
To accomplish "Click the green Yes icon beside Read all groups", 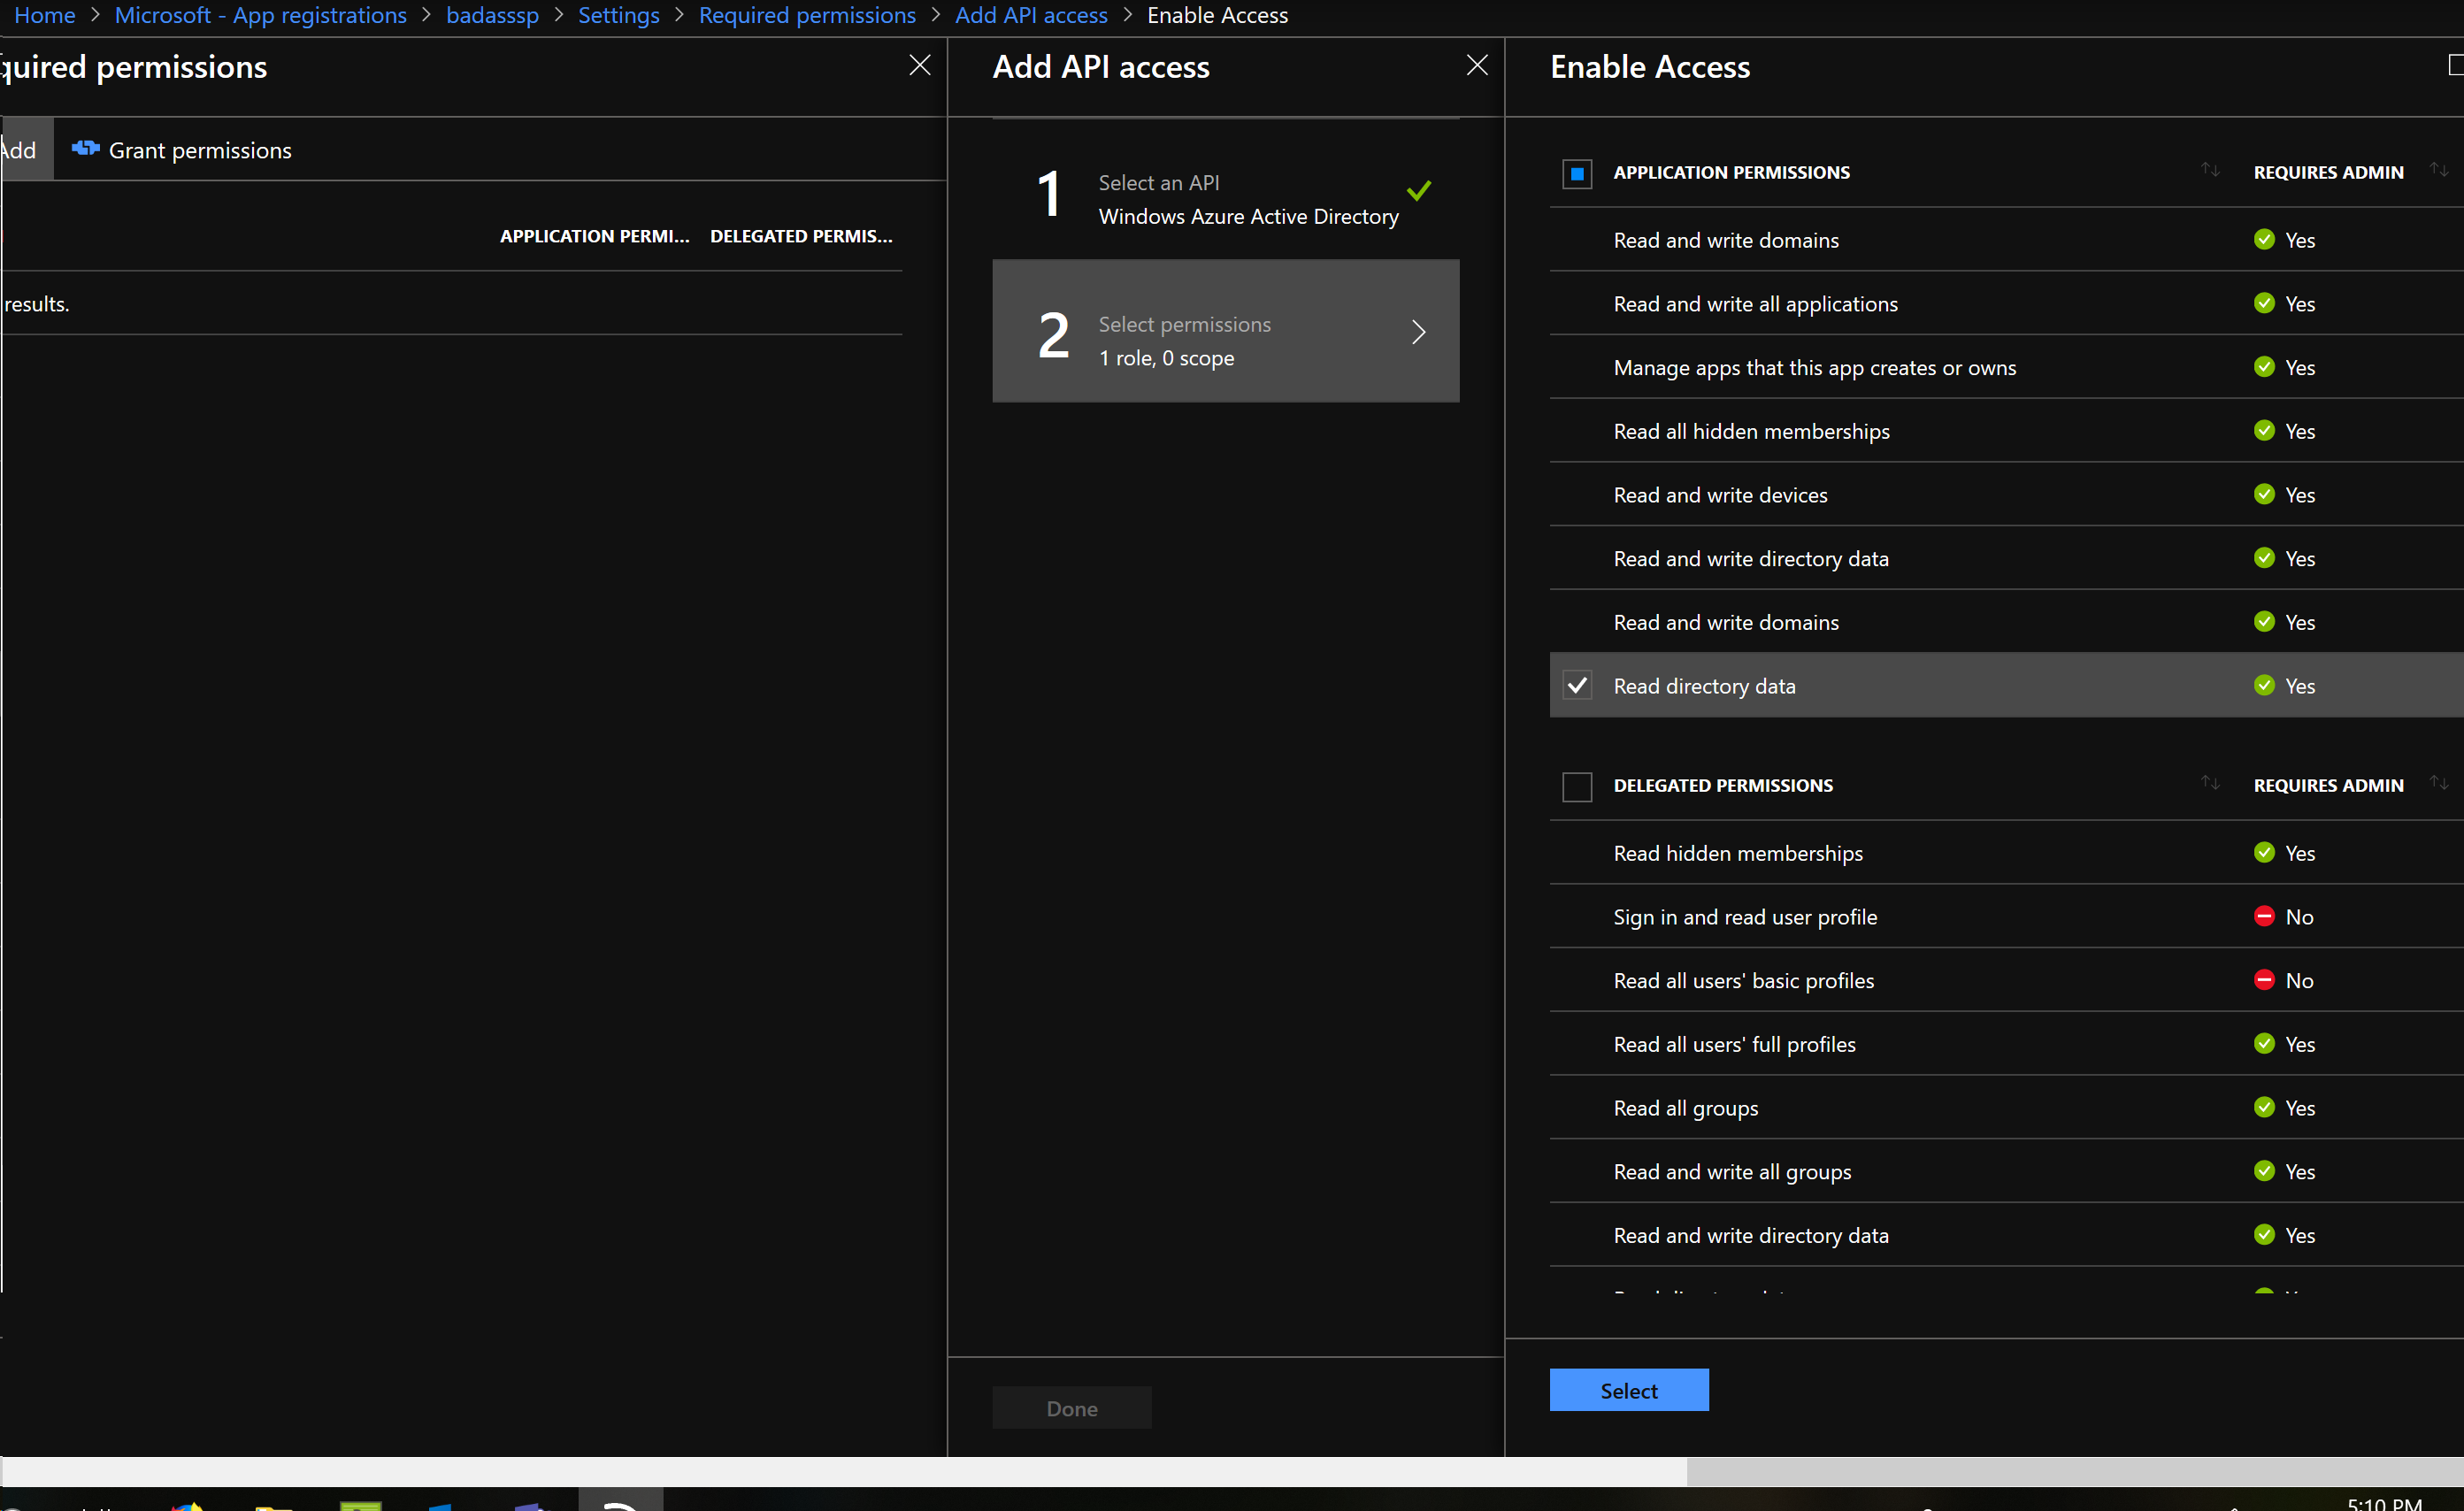I will 2264,1108.
